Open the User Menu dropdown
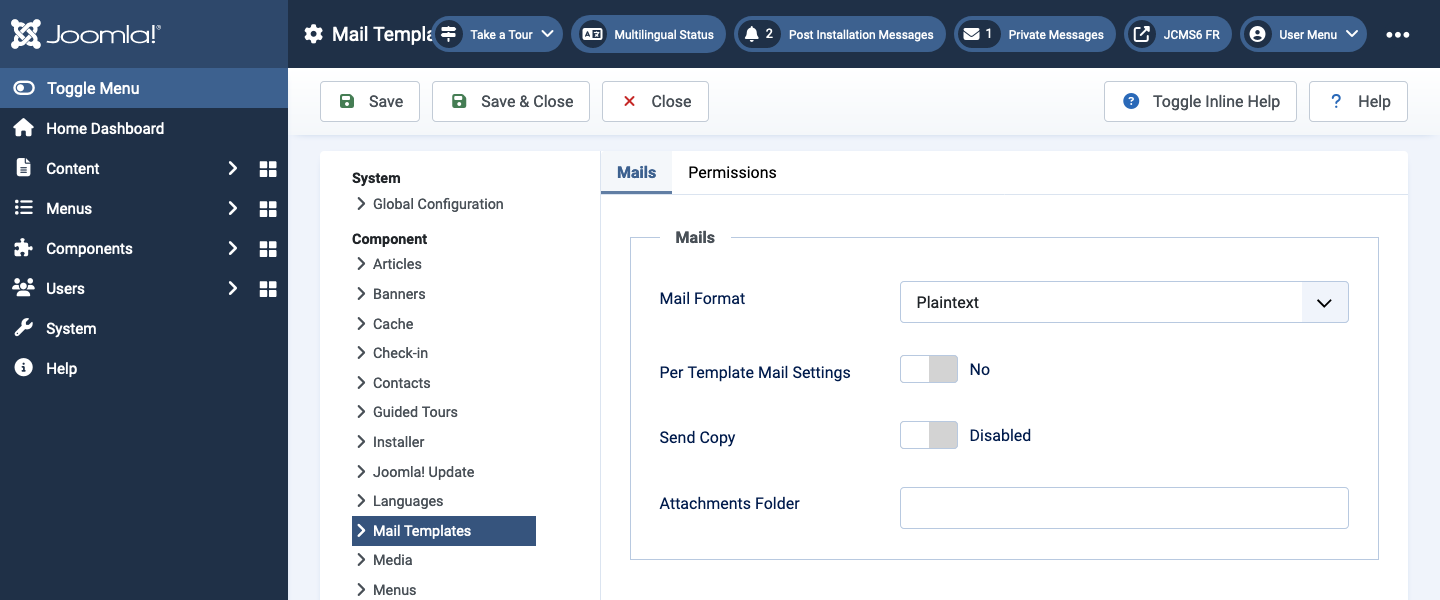 click(x=1304, y=34)
